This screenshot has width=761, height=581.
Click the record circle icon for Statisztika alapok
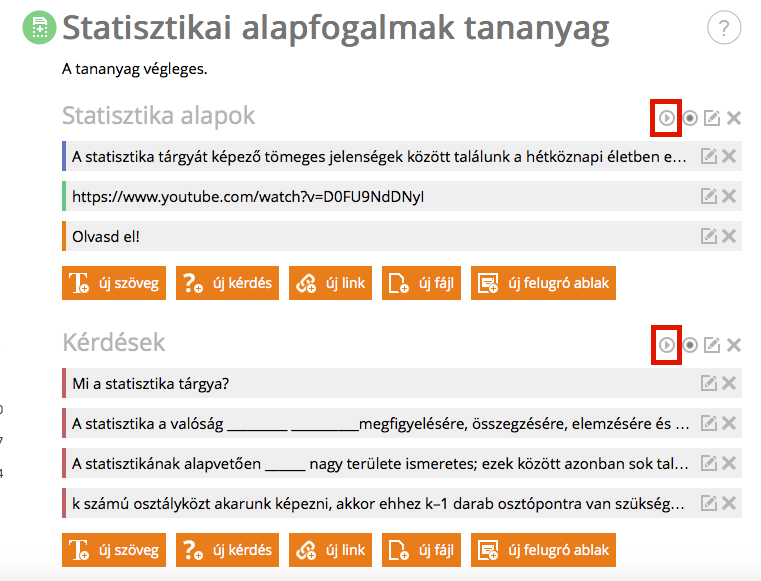click(x=690, y=118)
